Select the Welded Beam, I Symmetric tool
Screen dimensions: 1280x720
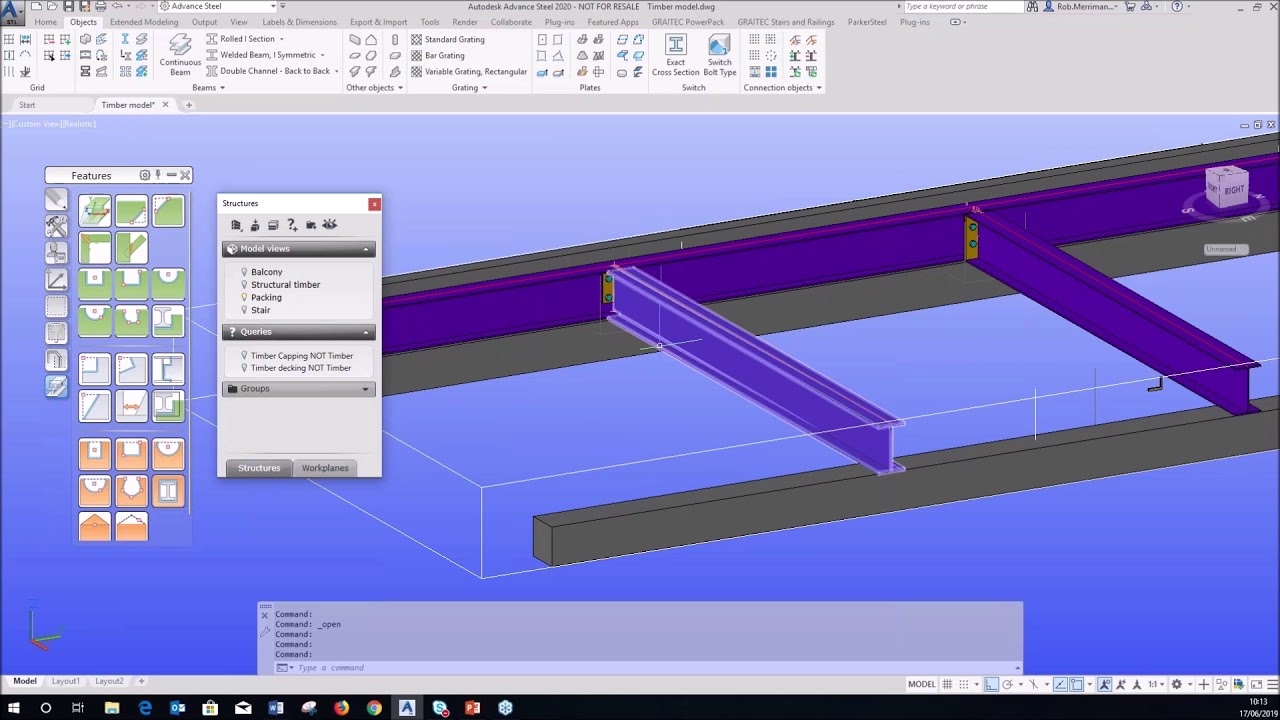click(x=261, y=55)
